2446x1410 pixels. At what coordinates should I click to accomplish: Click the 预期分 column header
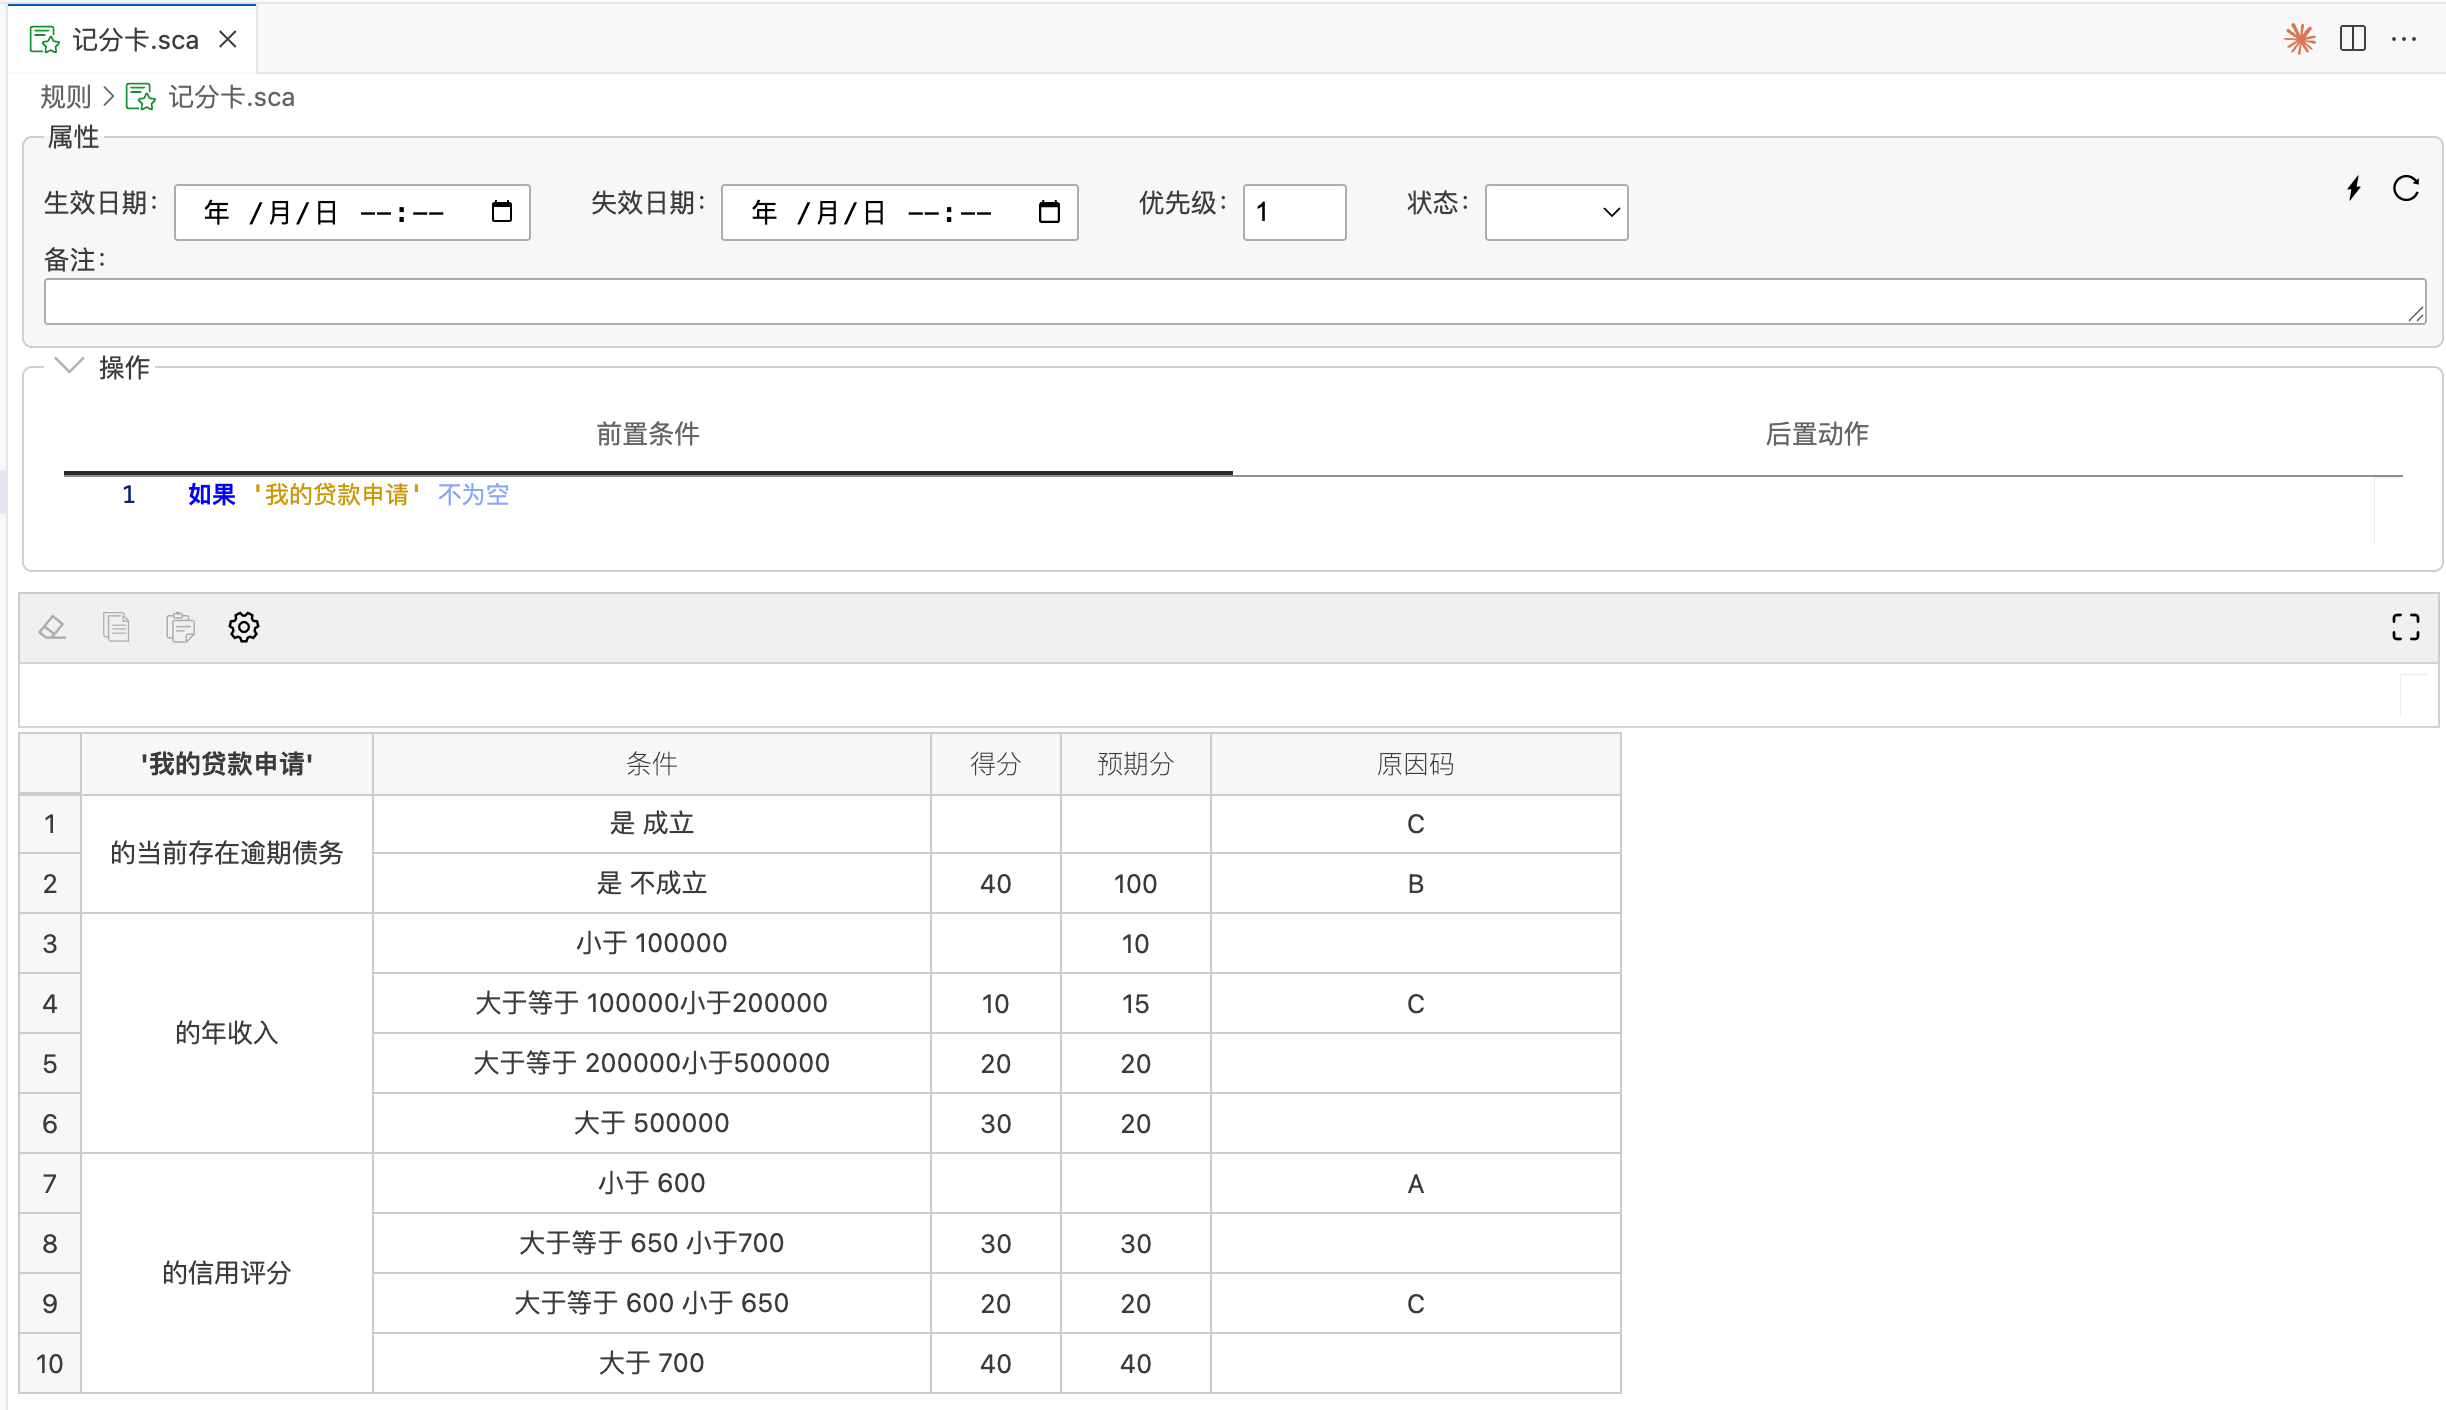tap(1136, 764)
